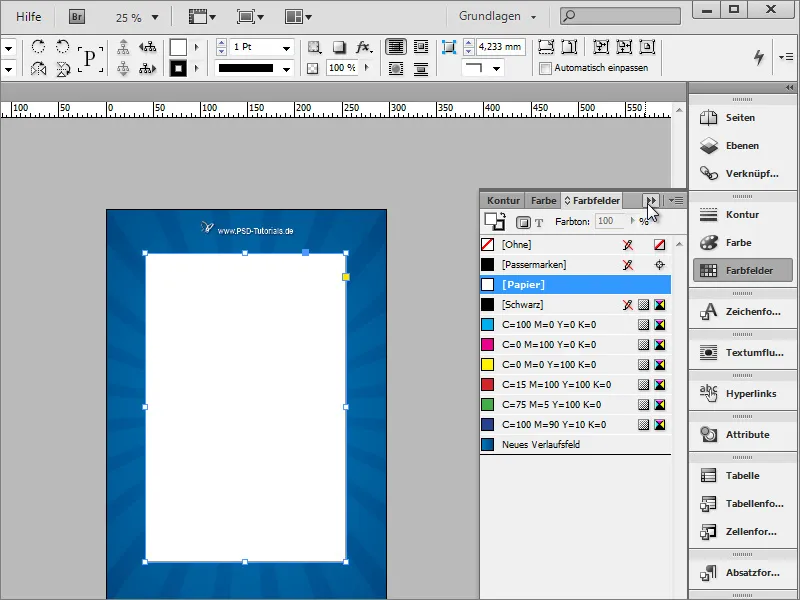Open Adobe Bridge via the Br icon
This screenshot has width=800, height=600.
76,16
